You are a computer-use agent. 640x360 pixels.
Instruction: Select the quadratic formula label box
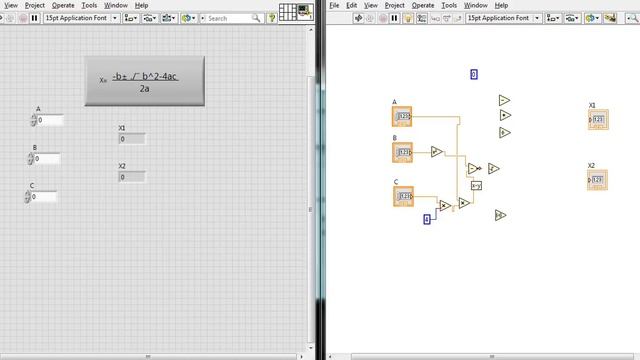(144, 82)
